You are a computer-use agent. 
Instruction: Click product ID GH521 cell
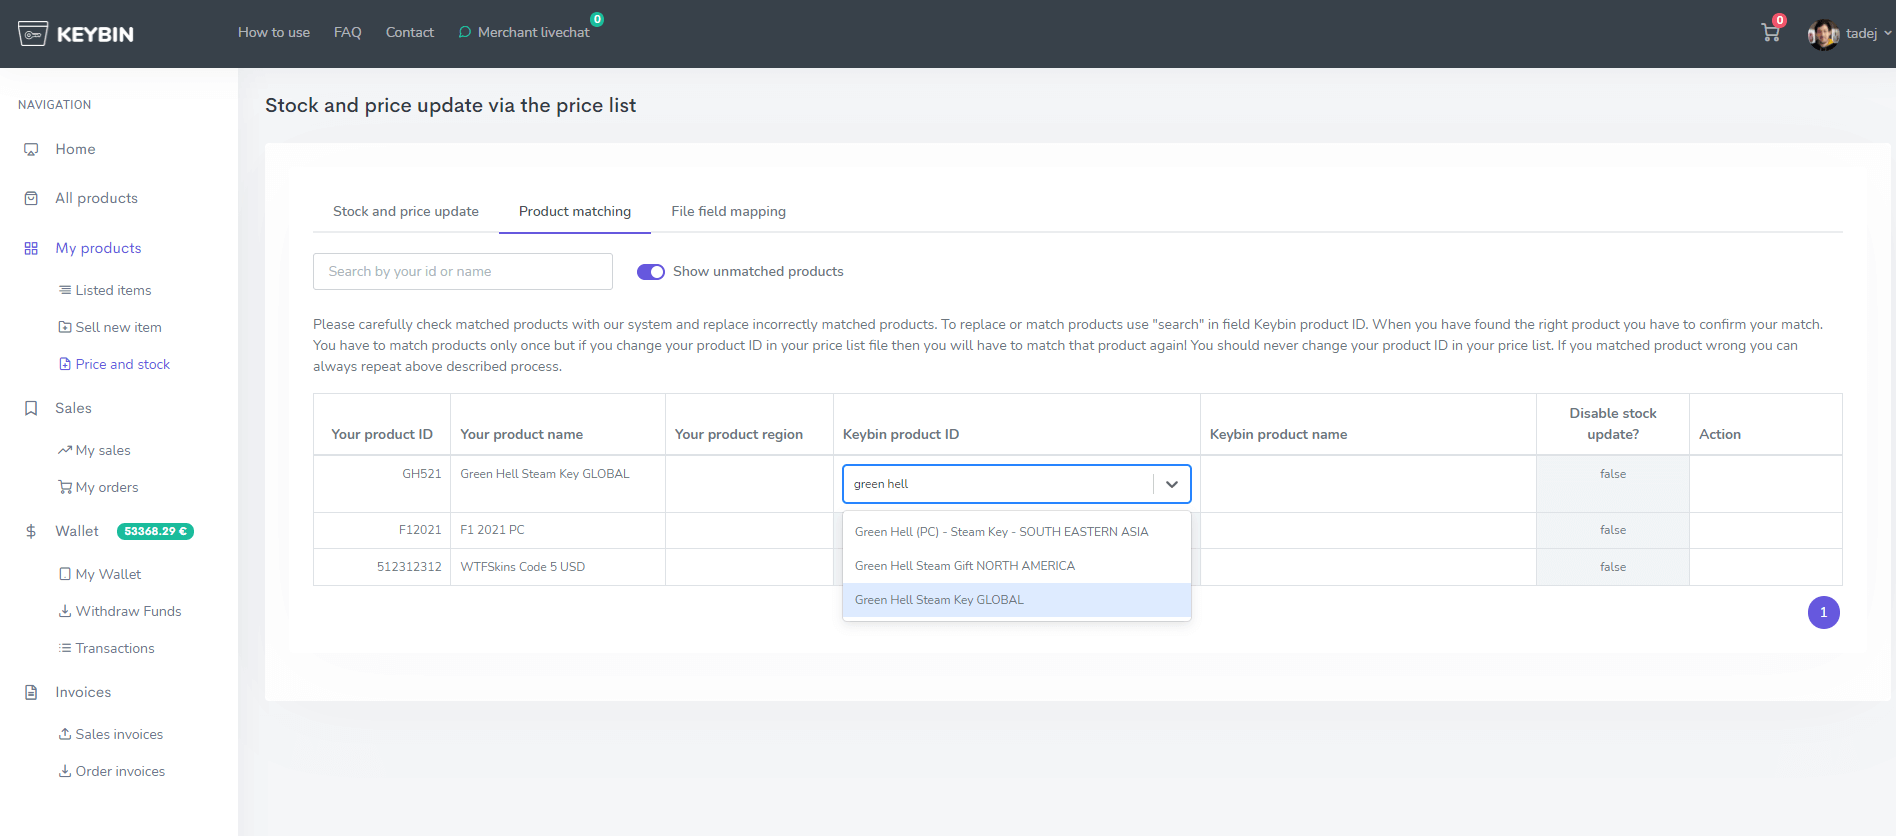(382, 484)
